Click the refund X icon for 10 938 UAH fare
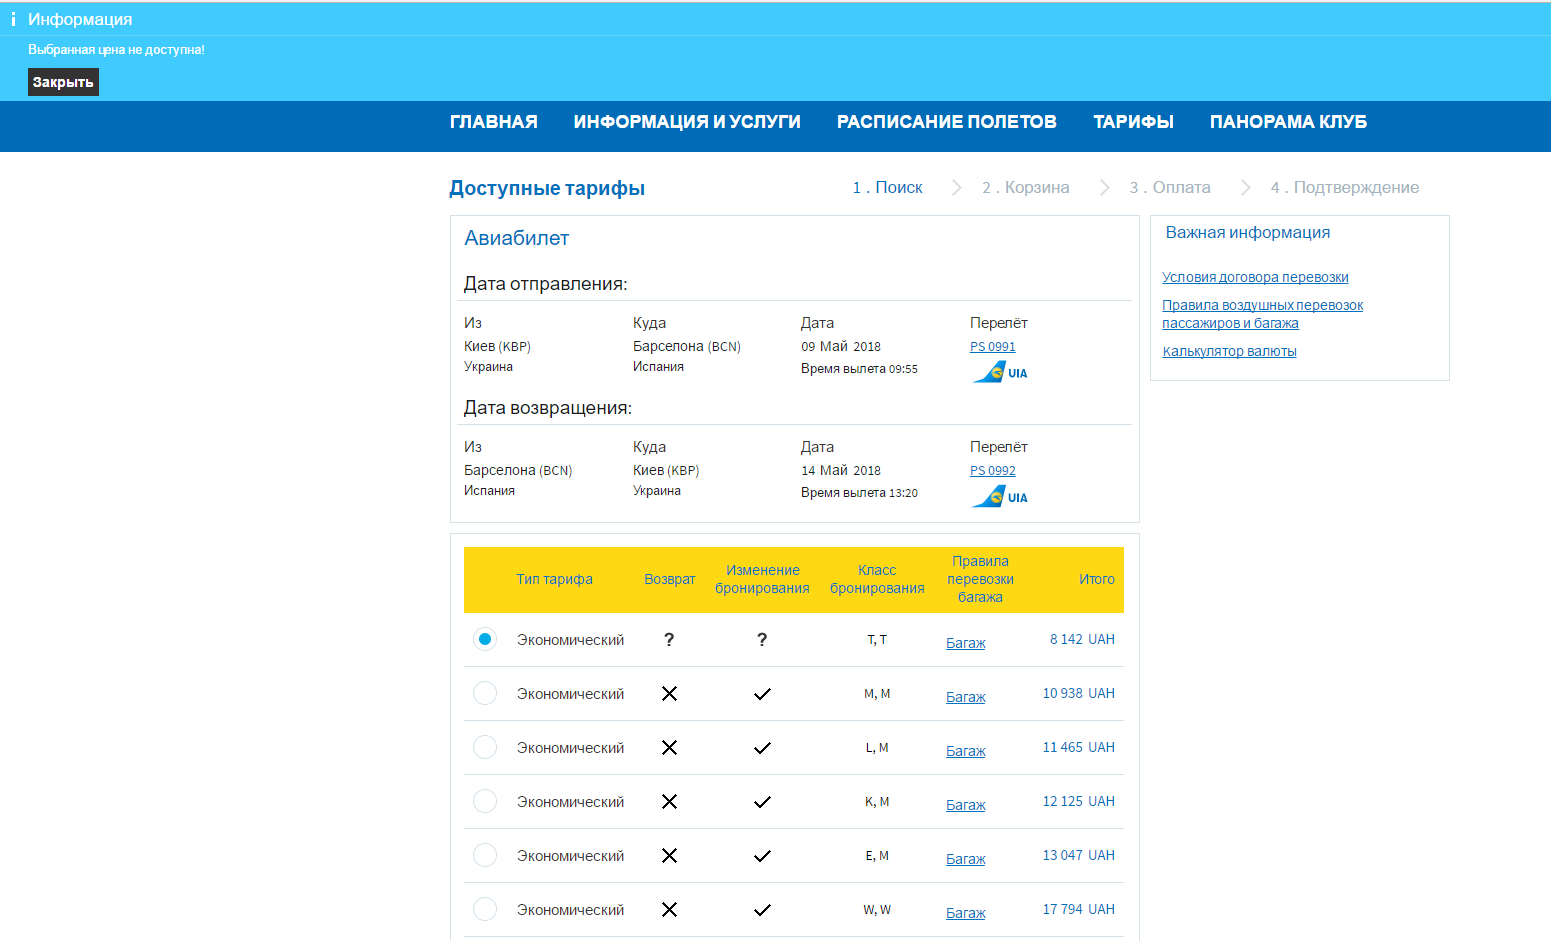1551x941 pixels. coord(669,694)
